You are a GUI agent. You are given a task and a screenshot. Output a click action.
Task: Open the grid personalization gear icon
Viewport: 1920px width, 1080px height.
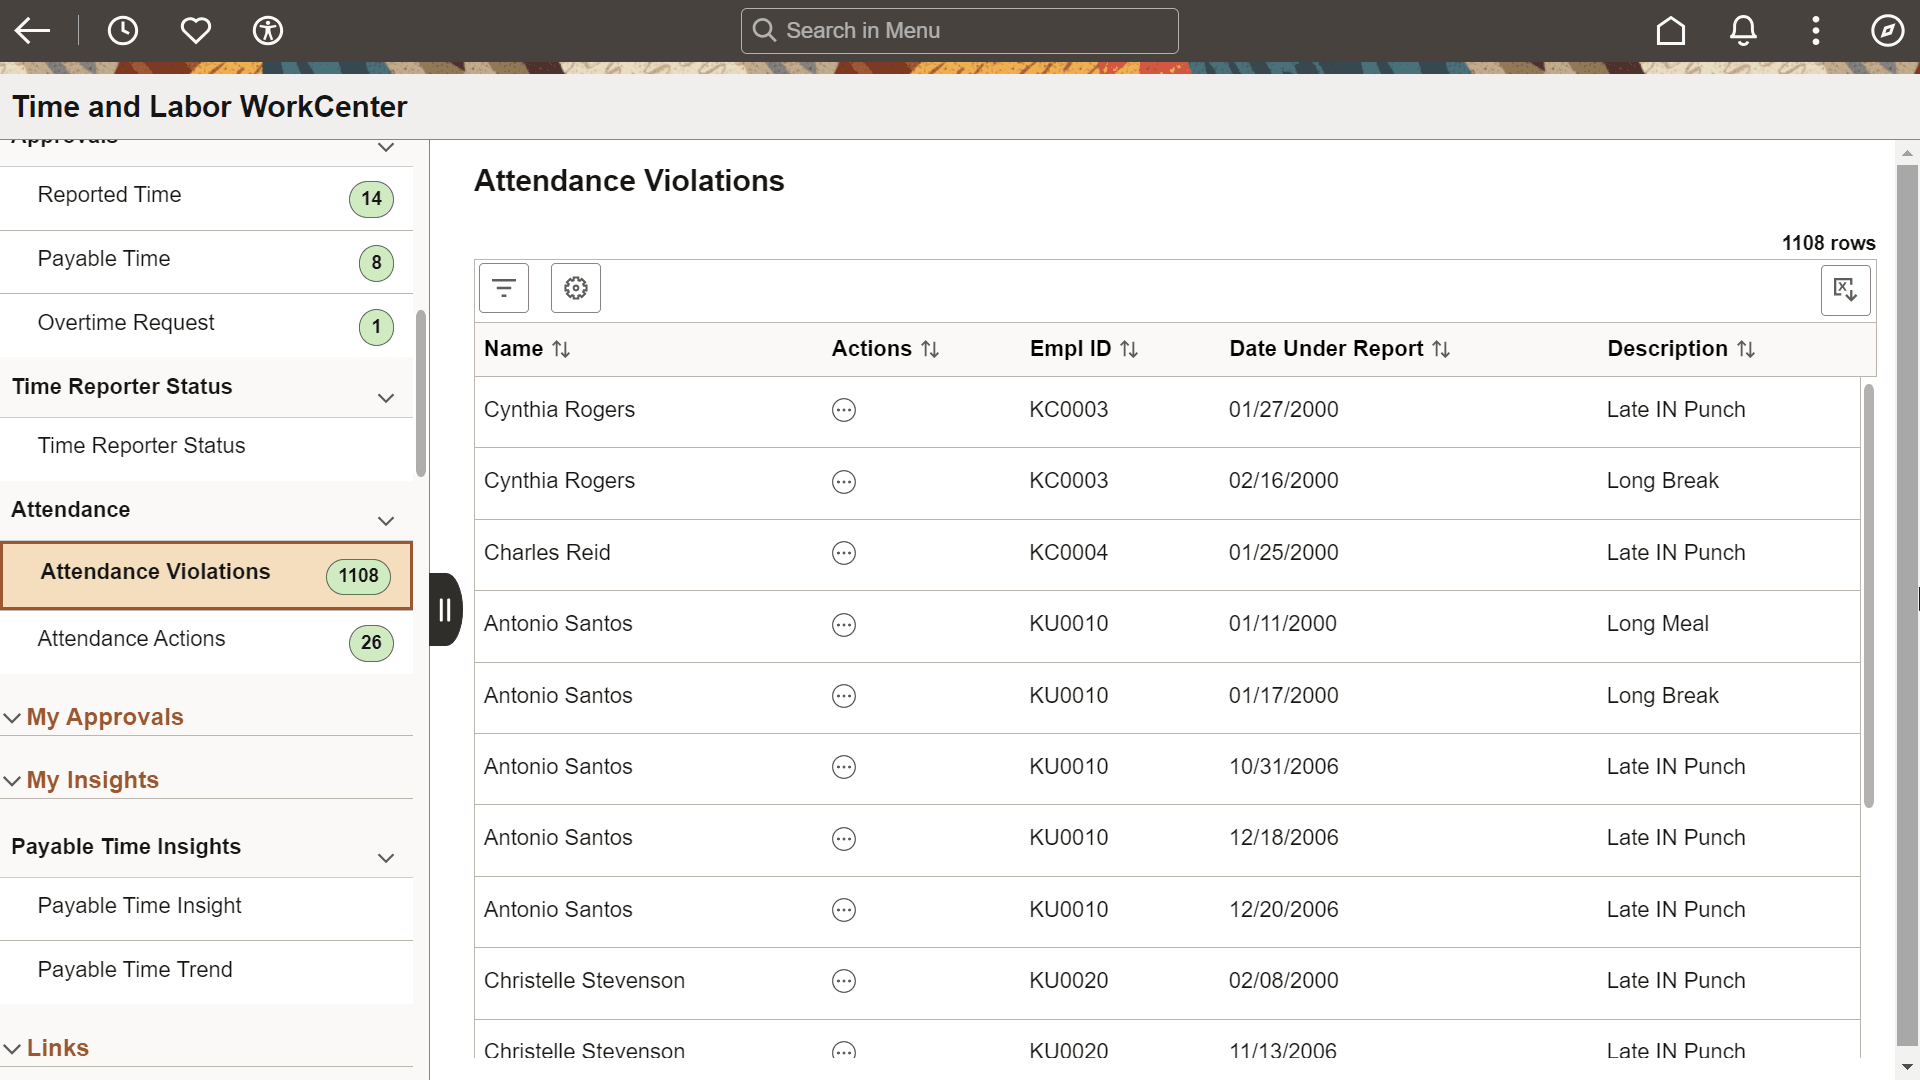575,287
